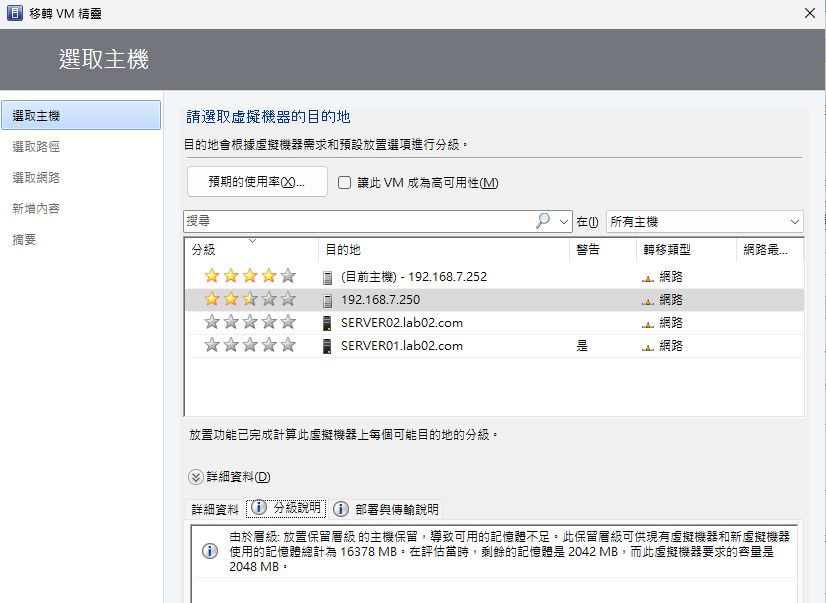Open the search options dropdown arrow
The height and width of the screenshot is (603, 826).
click(x=563, y=221)
